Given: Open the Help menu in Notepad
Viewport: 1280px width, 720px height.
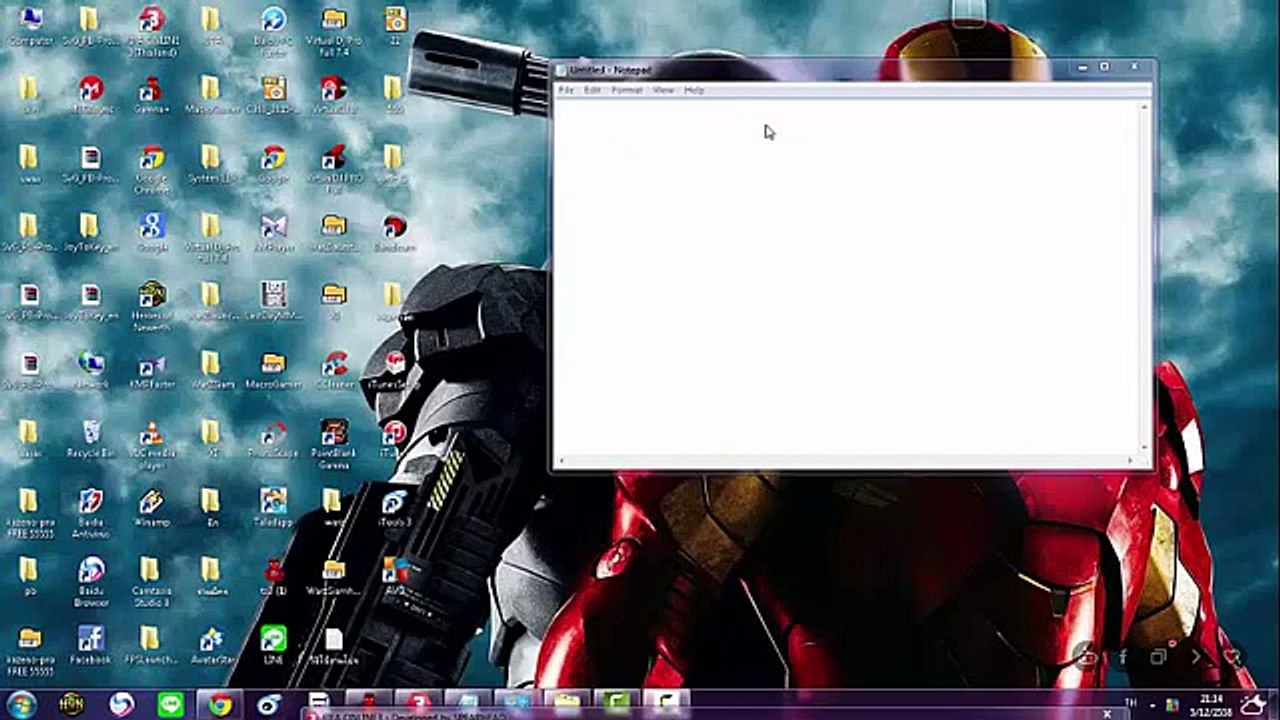Looking at the screenshot, I should click(694, 90).
